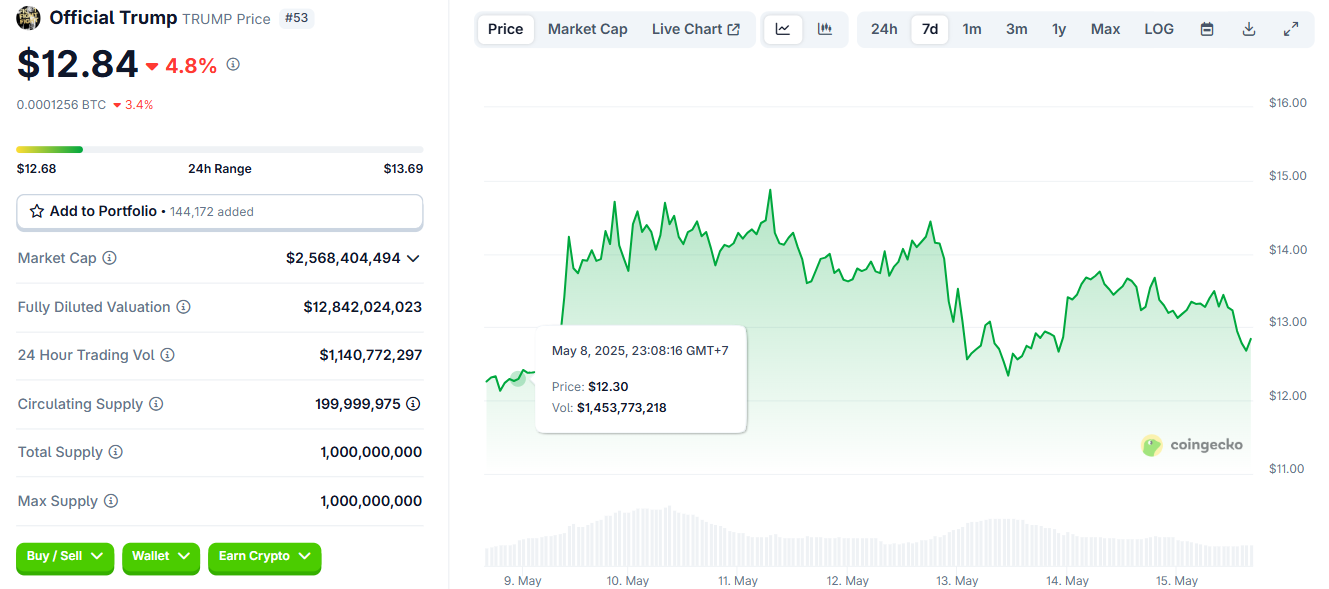
Task: Expand chart to fullscreen
Action: point(1291,29)
